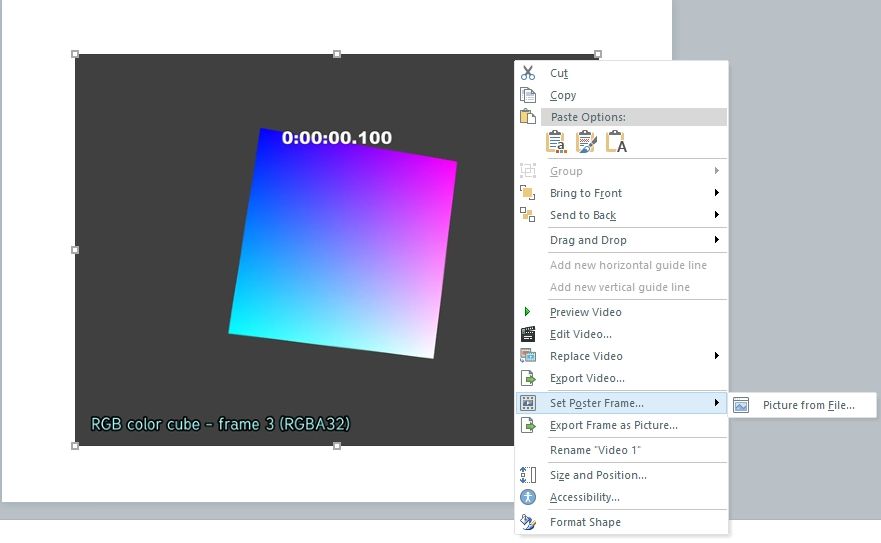Choose Cut from the context menu

pyautogui.click(x=621, y=73)
